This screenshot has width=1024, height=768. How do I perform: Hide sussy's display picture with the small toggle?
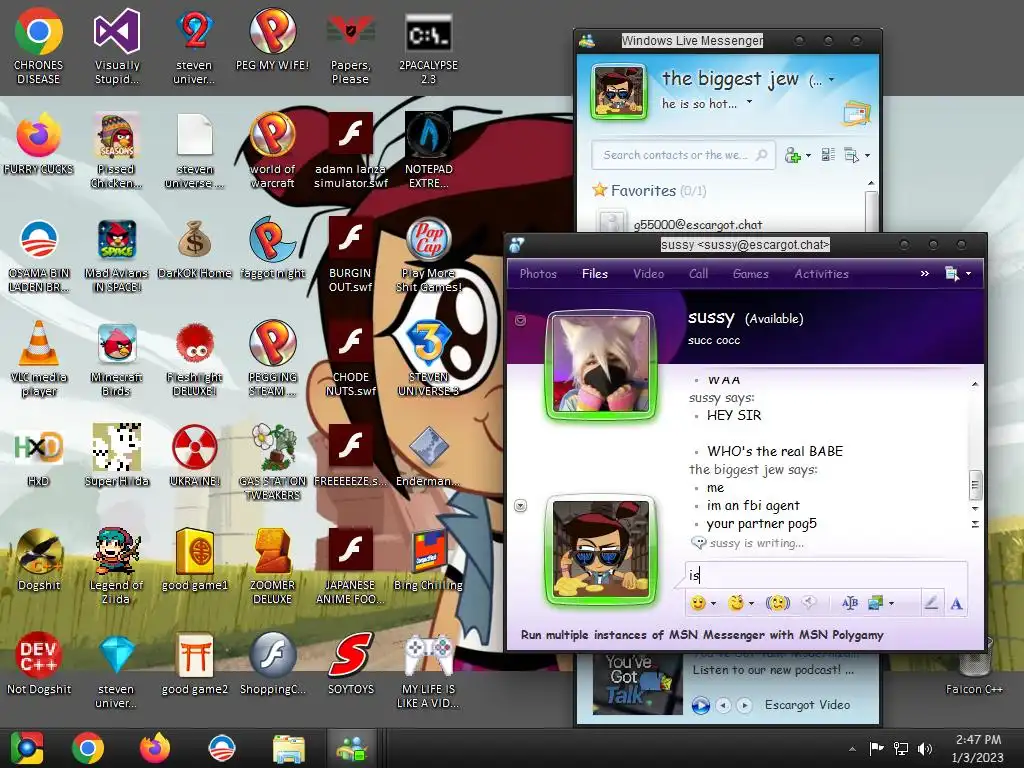click(520, 320)
